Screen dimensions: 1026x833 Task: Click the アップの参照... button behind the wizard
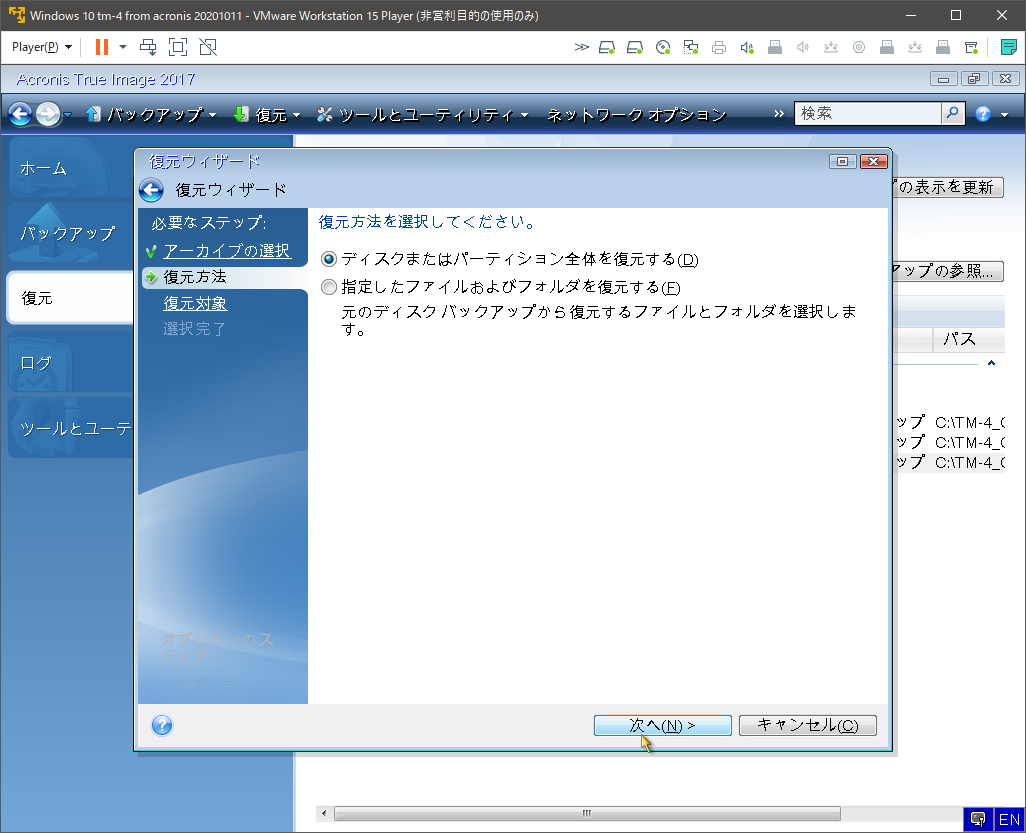coord(947,271)
